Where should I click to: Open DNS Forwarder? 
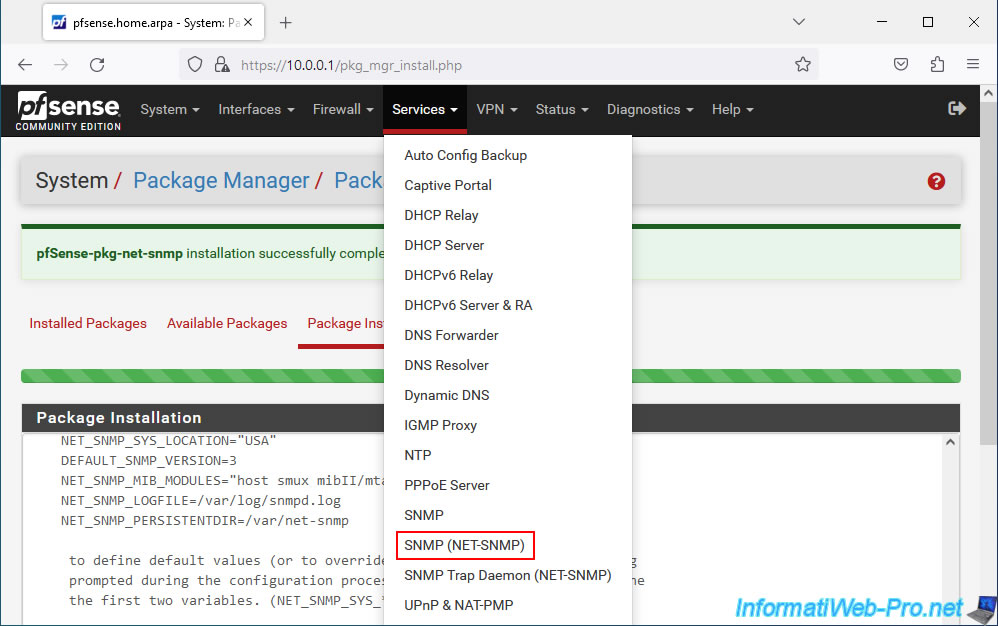pyautogui.click(x=451, y=335)
